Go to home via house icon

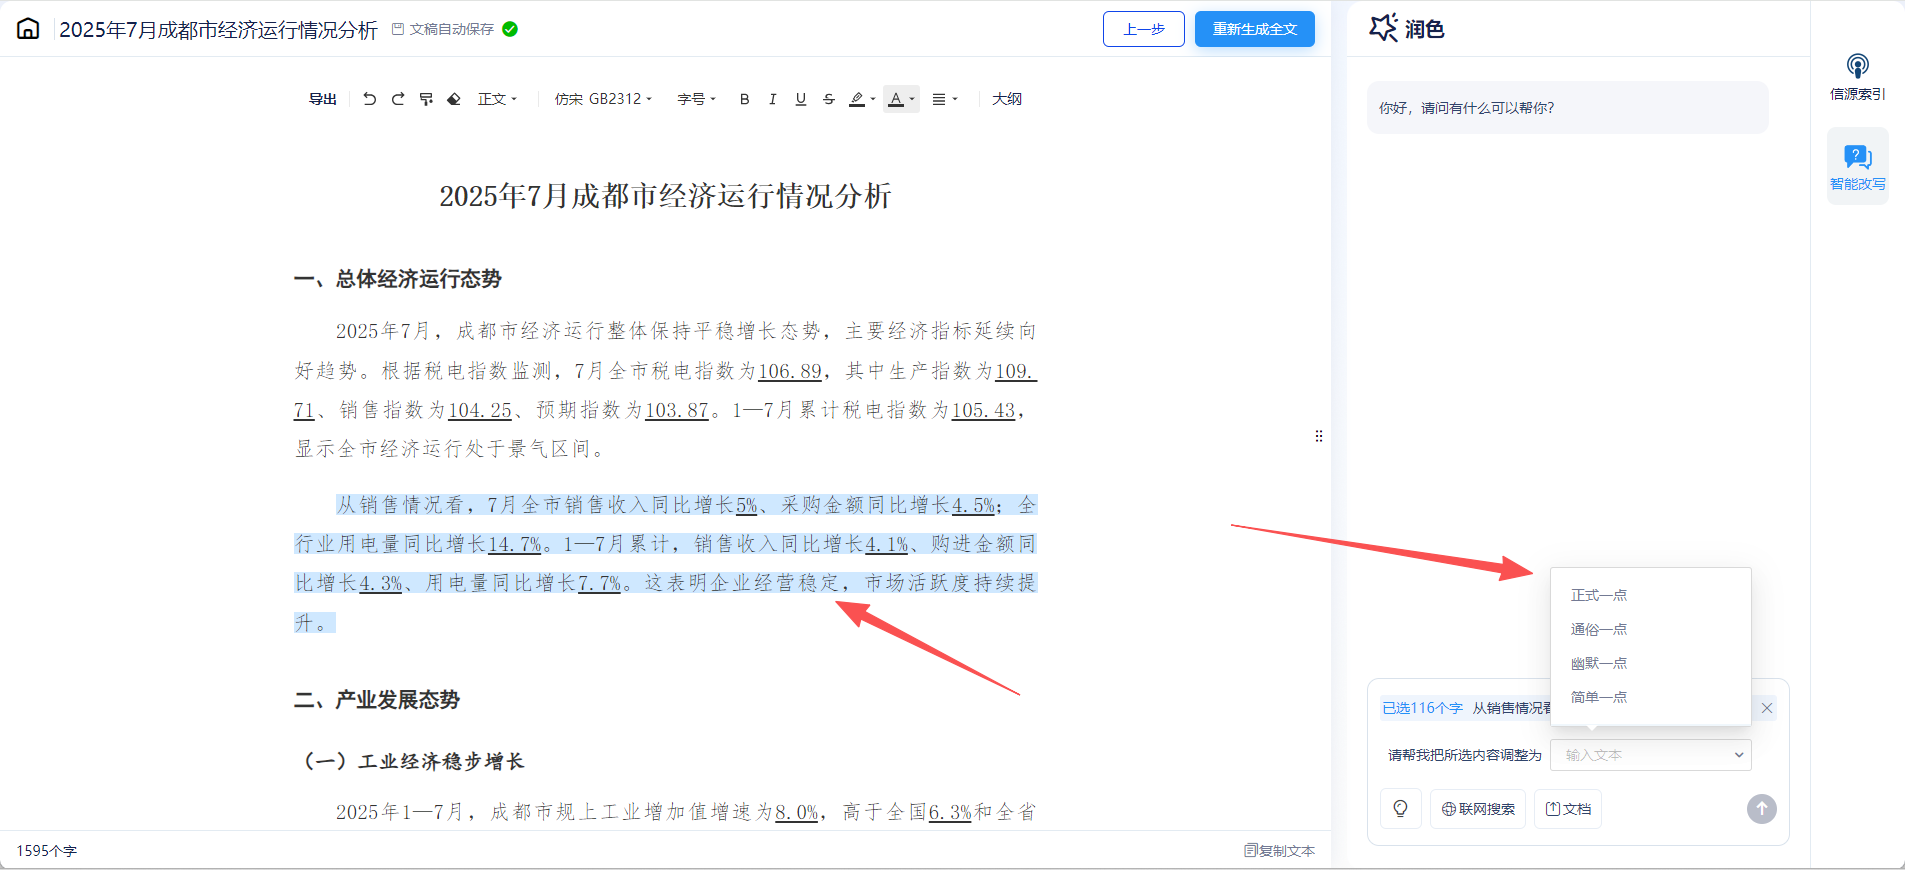pos(28,29)
